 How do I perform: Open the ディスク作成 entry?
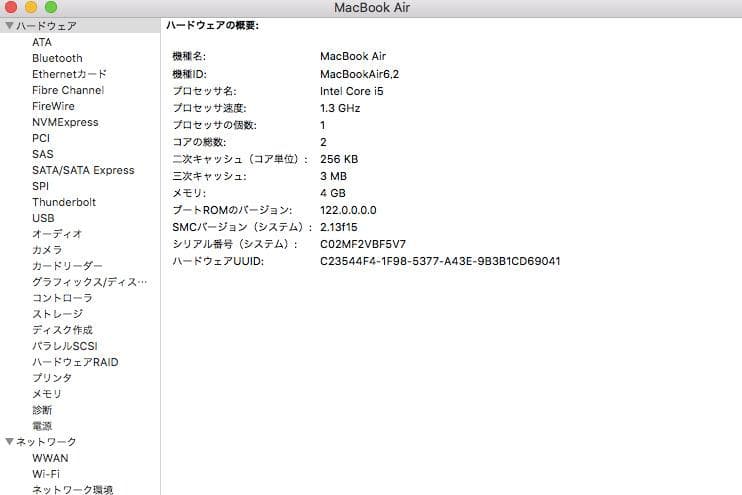click(62, 330)
